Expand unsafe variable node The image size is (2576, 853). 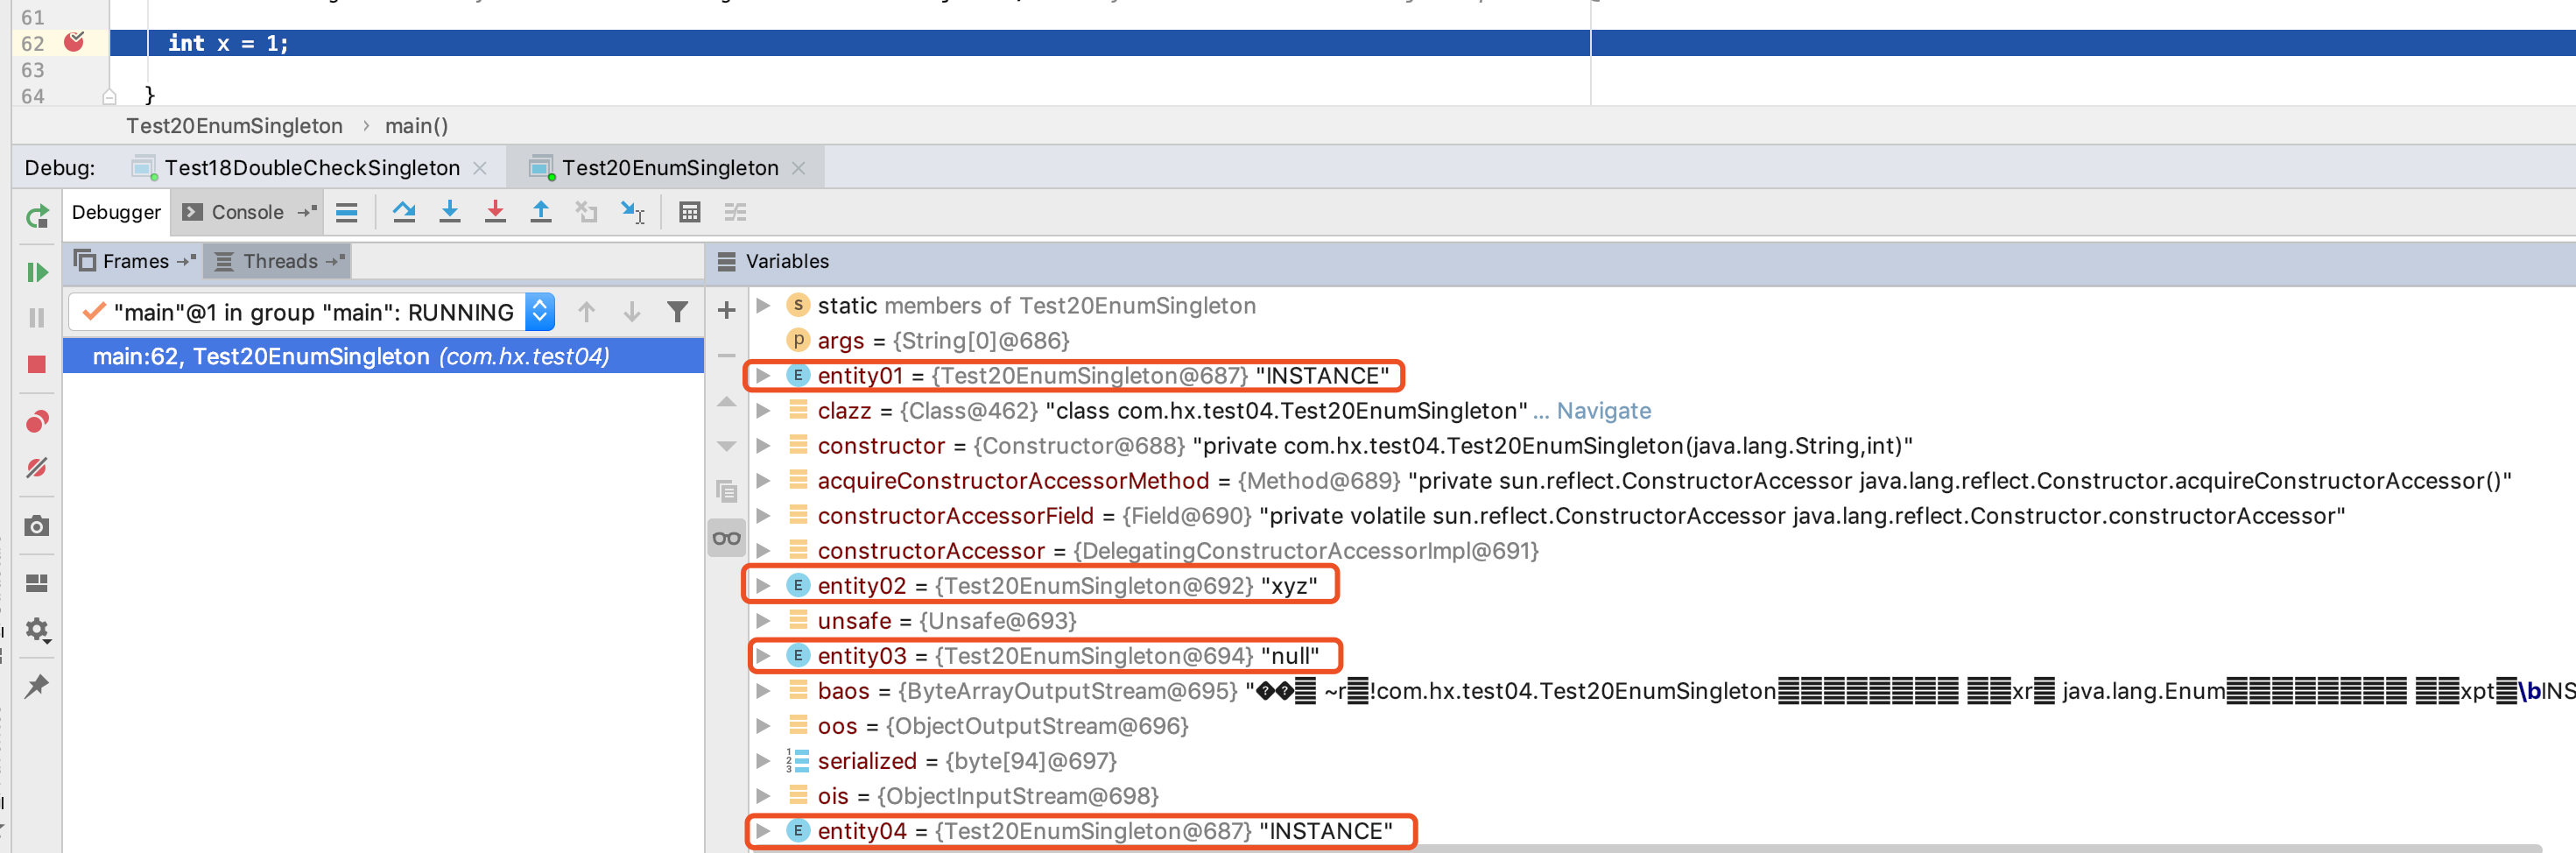(x=763, y=620)
